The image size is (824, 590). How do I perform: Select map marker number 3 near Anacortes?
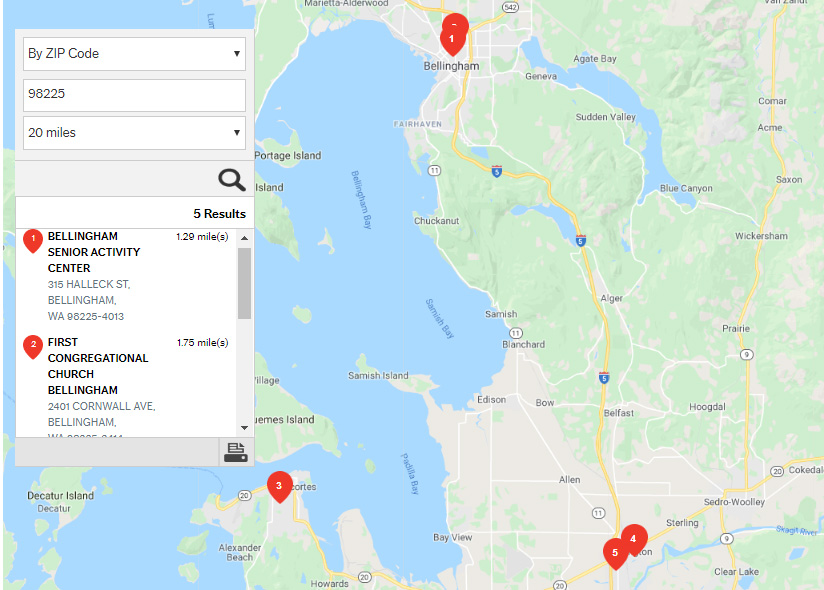click(280, 487)
